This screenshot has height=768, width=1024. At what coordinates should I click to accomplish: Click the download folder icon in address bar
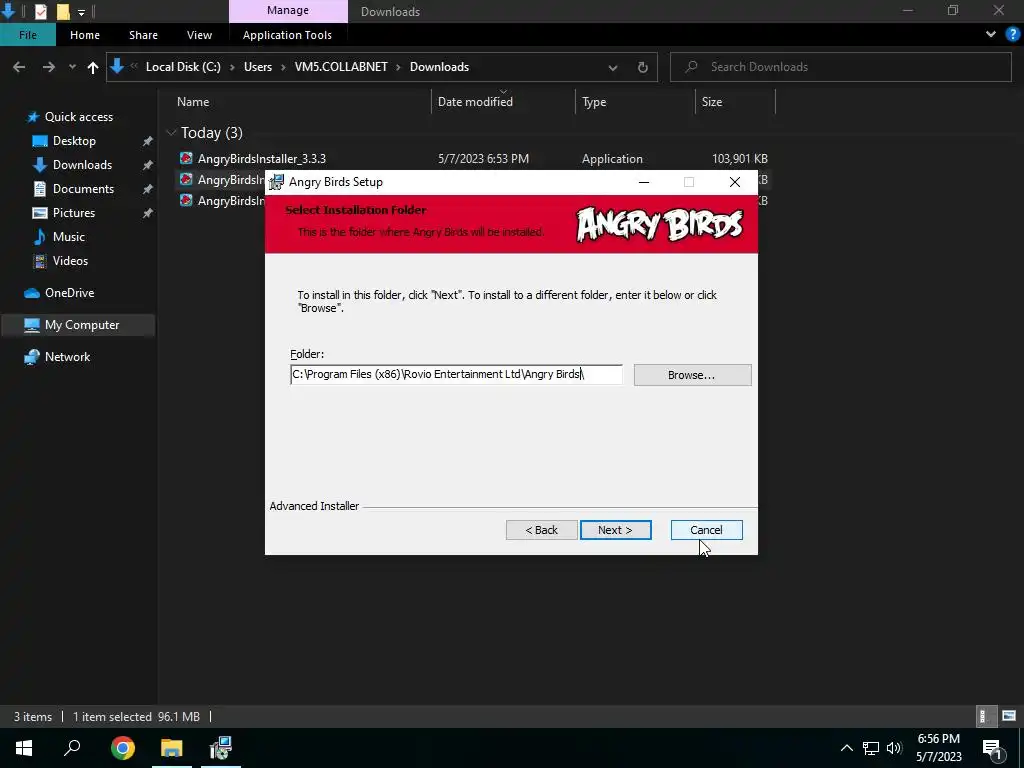click(117, 67)
